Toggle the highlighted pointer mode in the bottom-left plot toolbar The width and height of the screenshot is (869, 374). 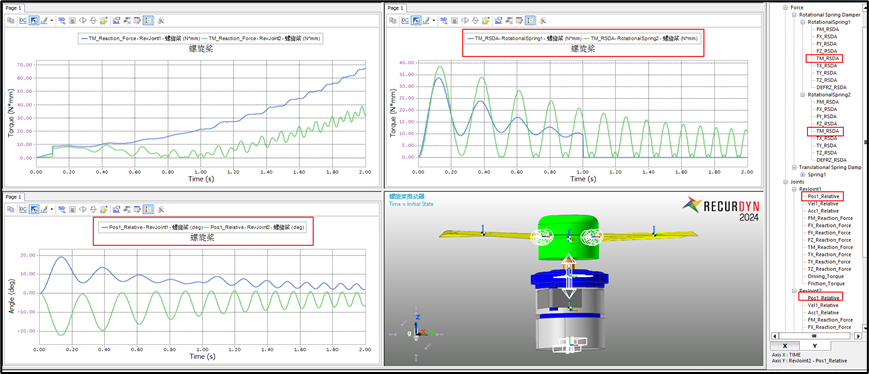[x=34, y=209]
